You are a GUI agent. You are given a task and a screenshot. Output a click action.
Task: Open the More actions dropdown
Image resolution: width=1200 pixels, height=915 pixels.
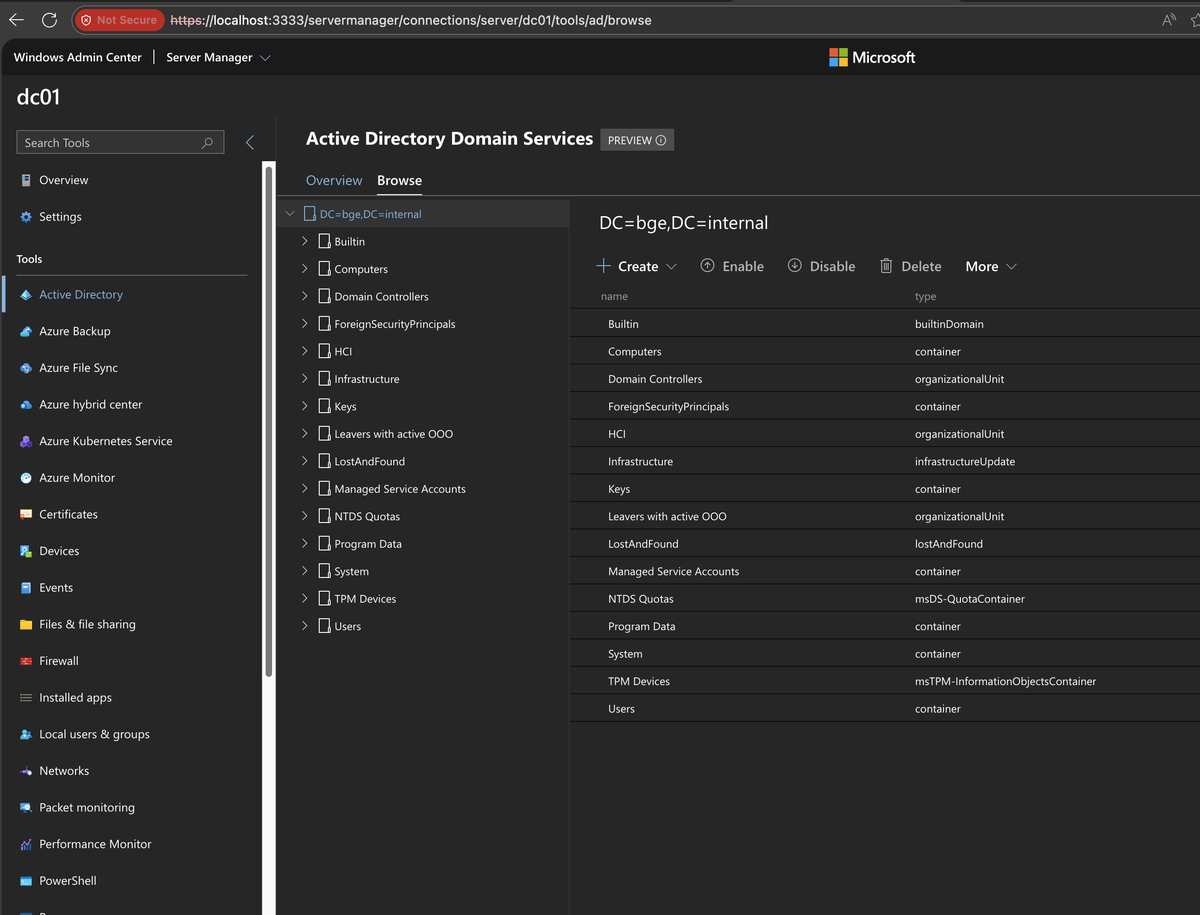[x=991, y=267]
